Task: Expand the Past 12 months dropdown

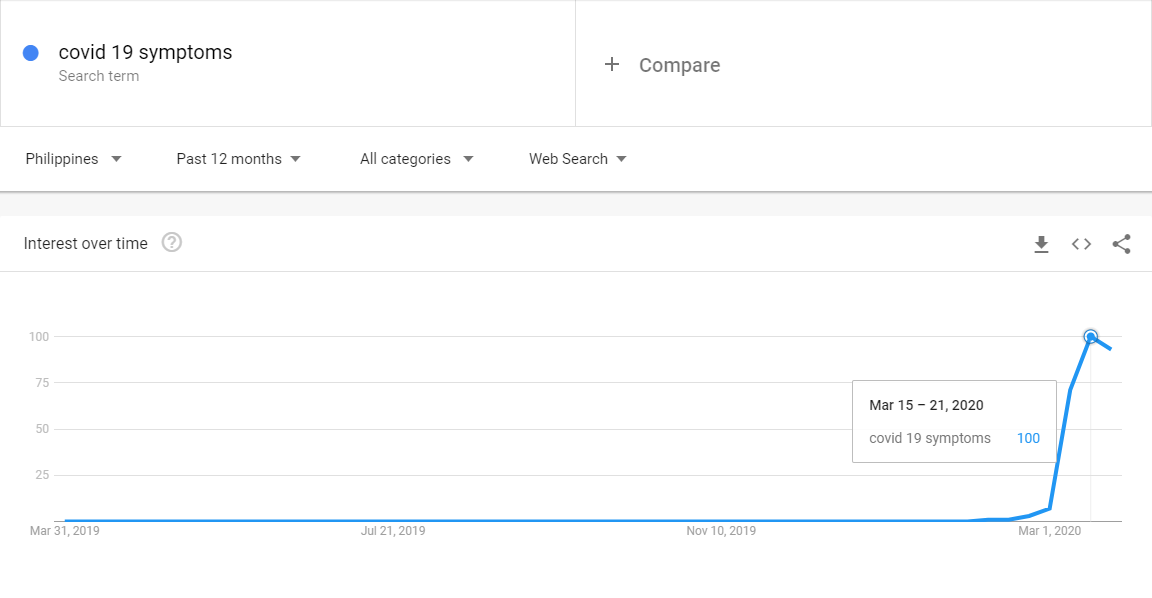Action: (238, 159)
